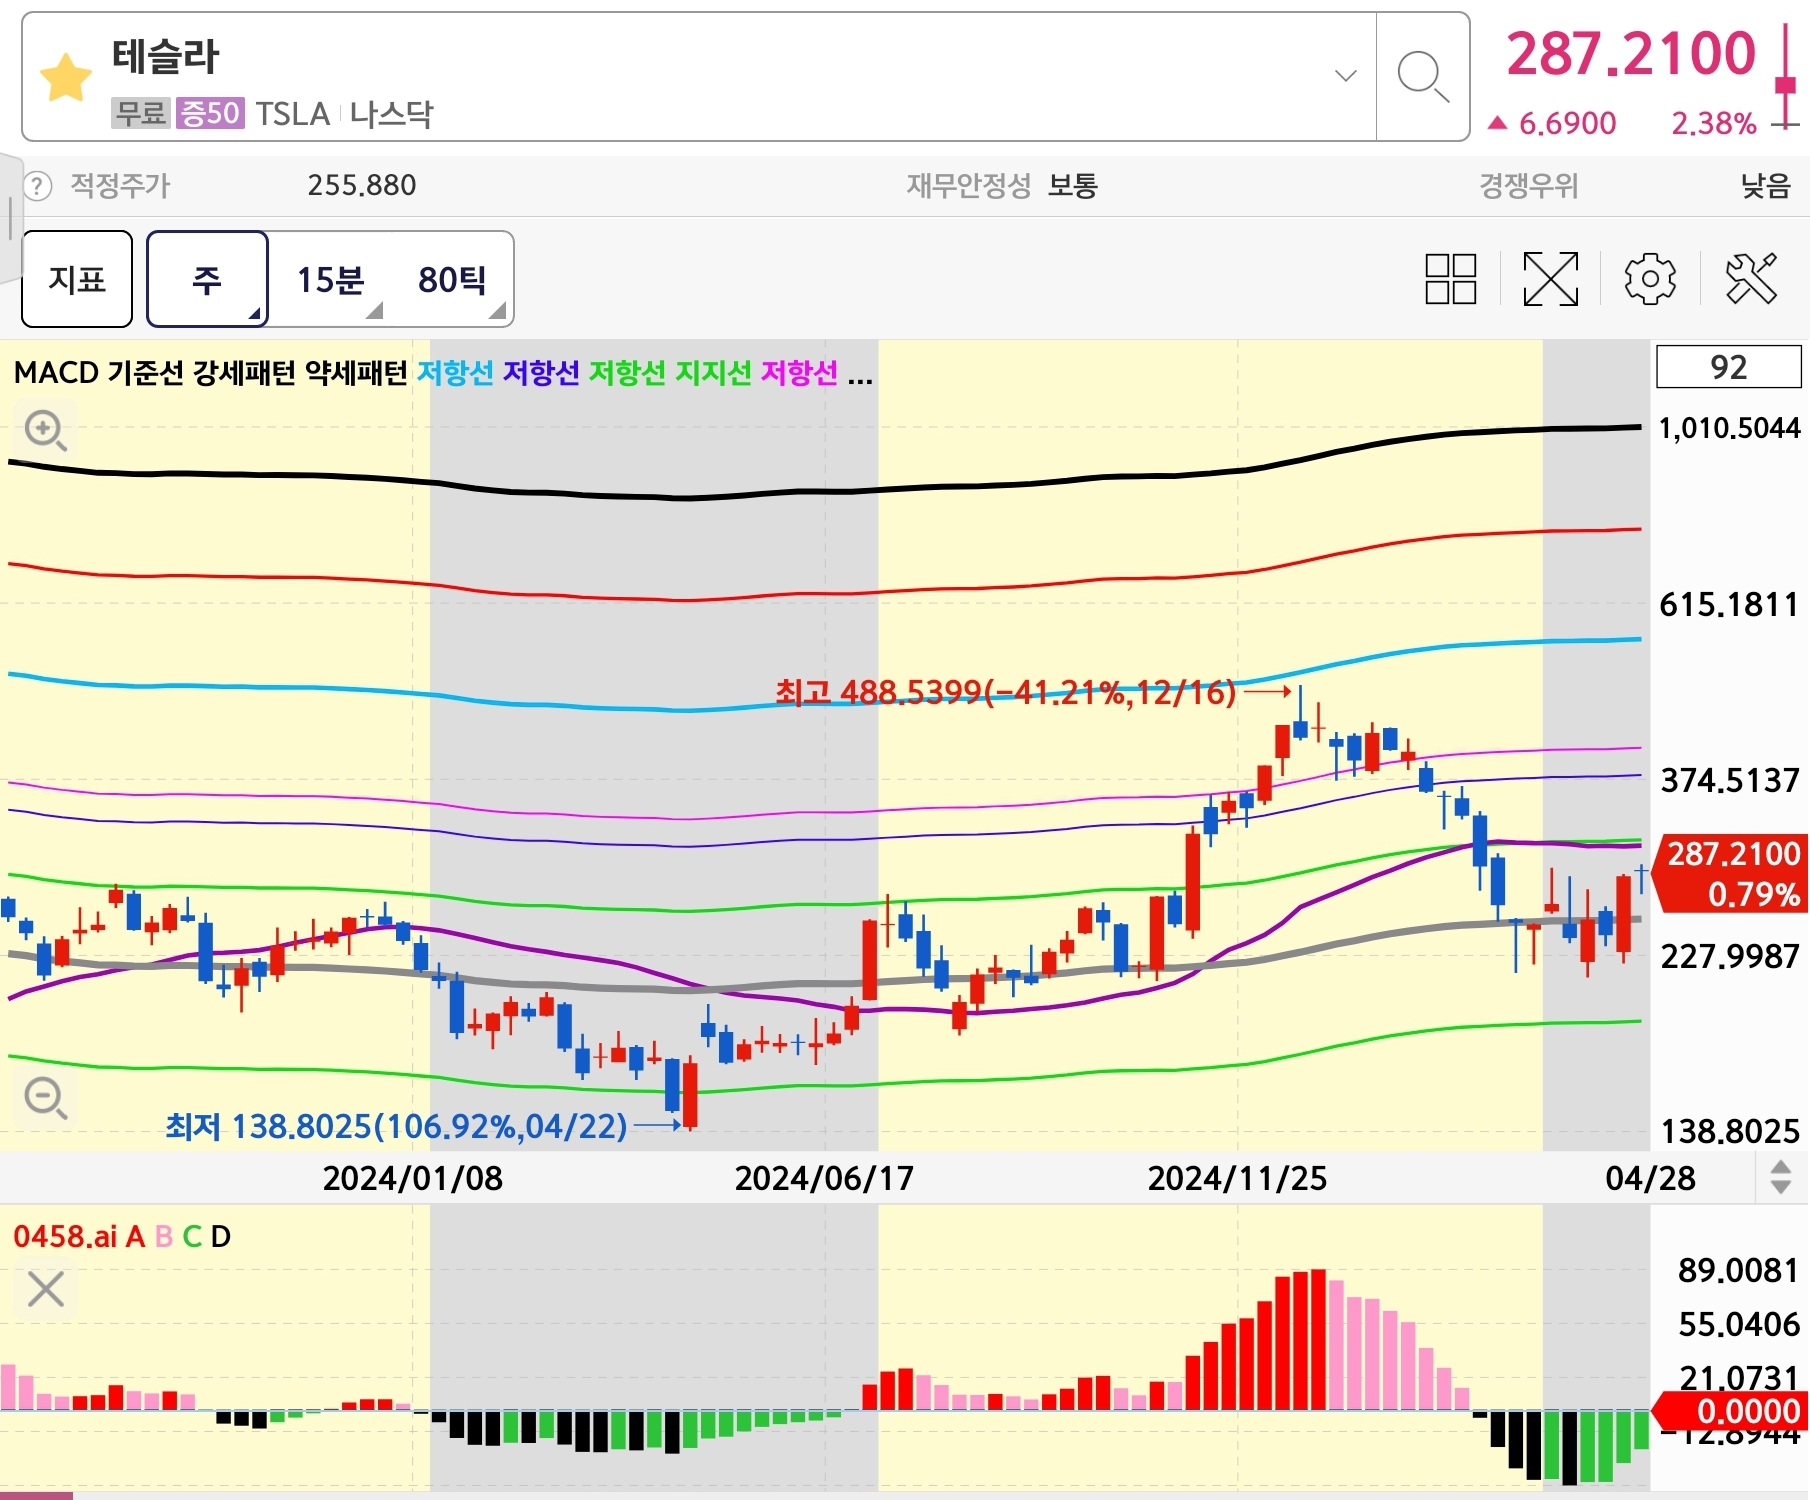Click the 2024/11/25 date label
The height and width of the screenshot is (1500, 1810).
[1237, 1178]
